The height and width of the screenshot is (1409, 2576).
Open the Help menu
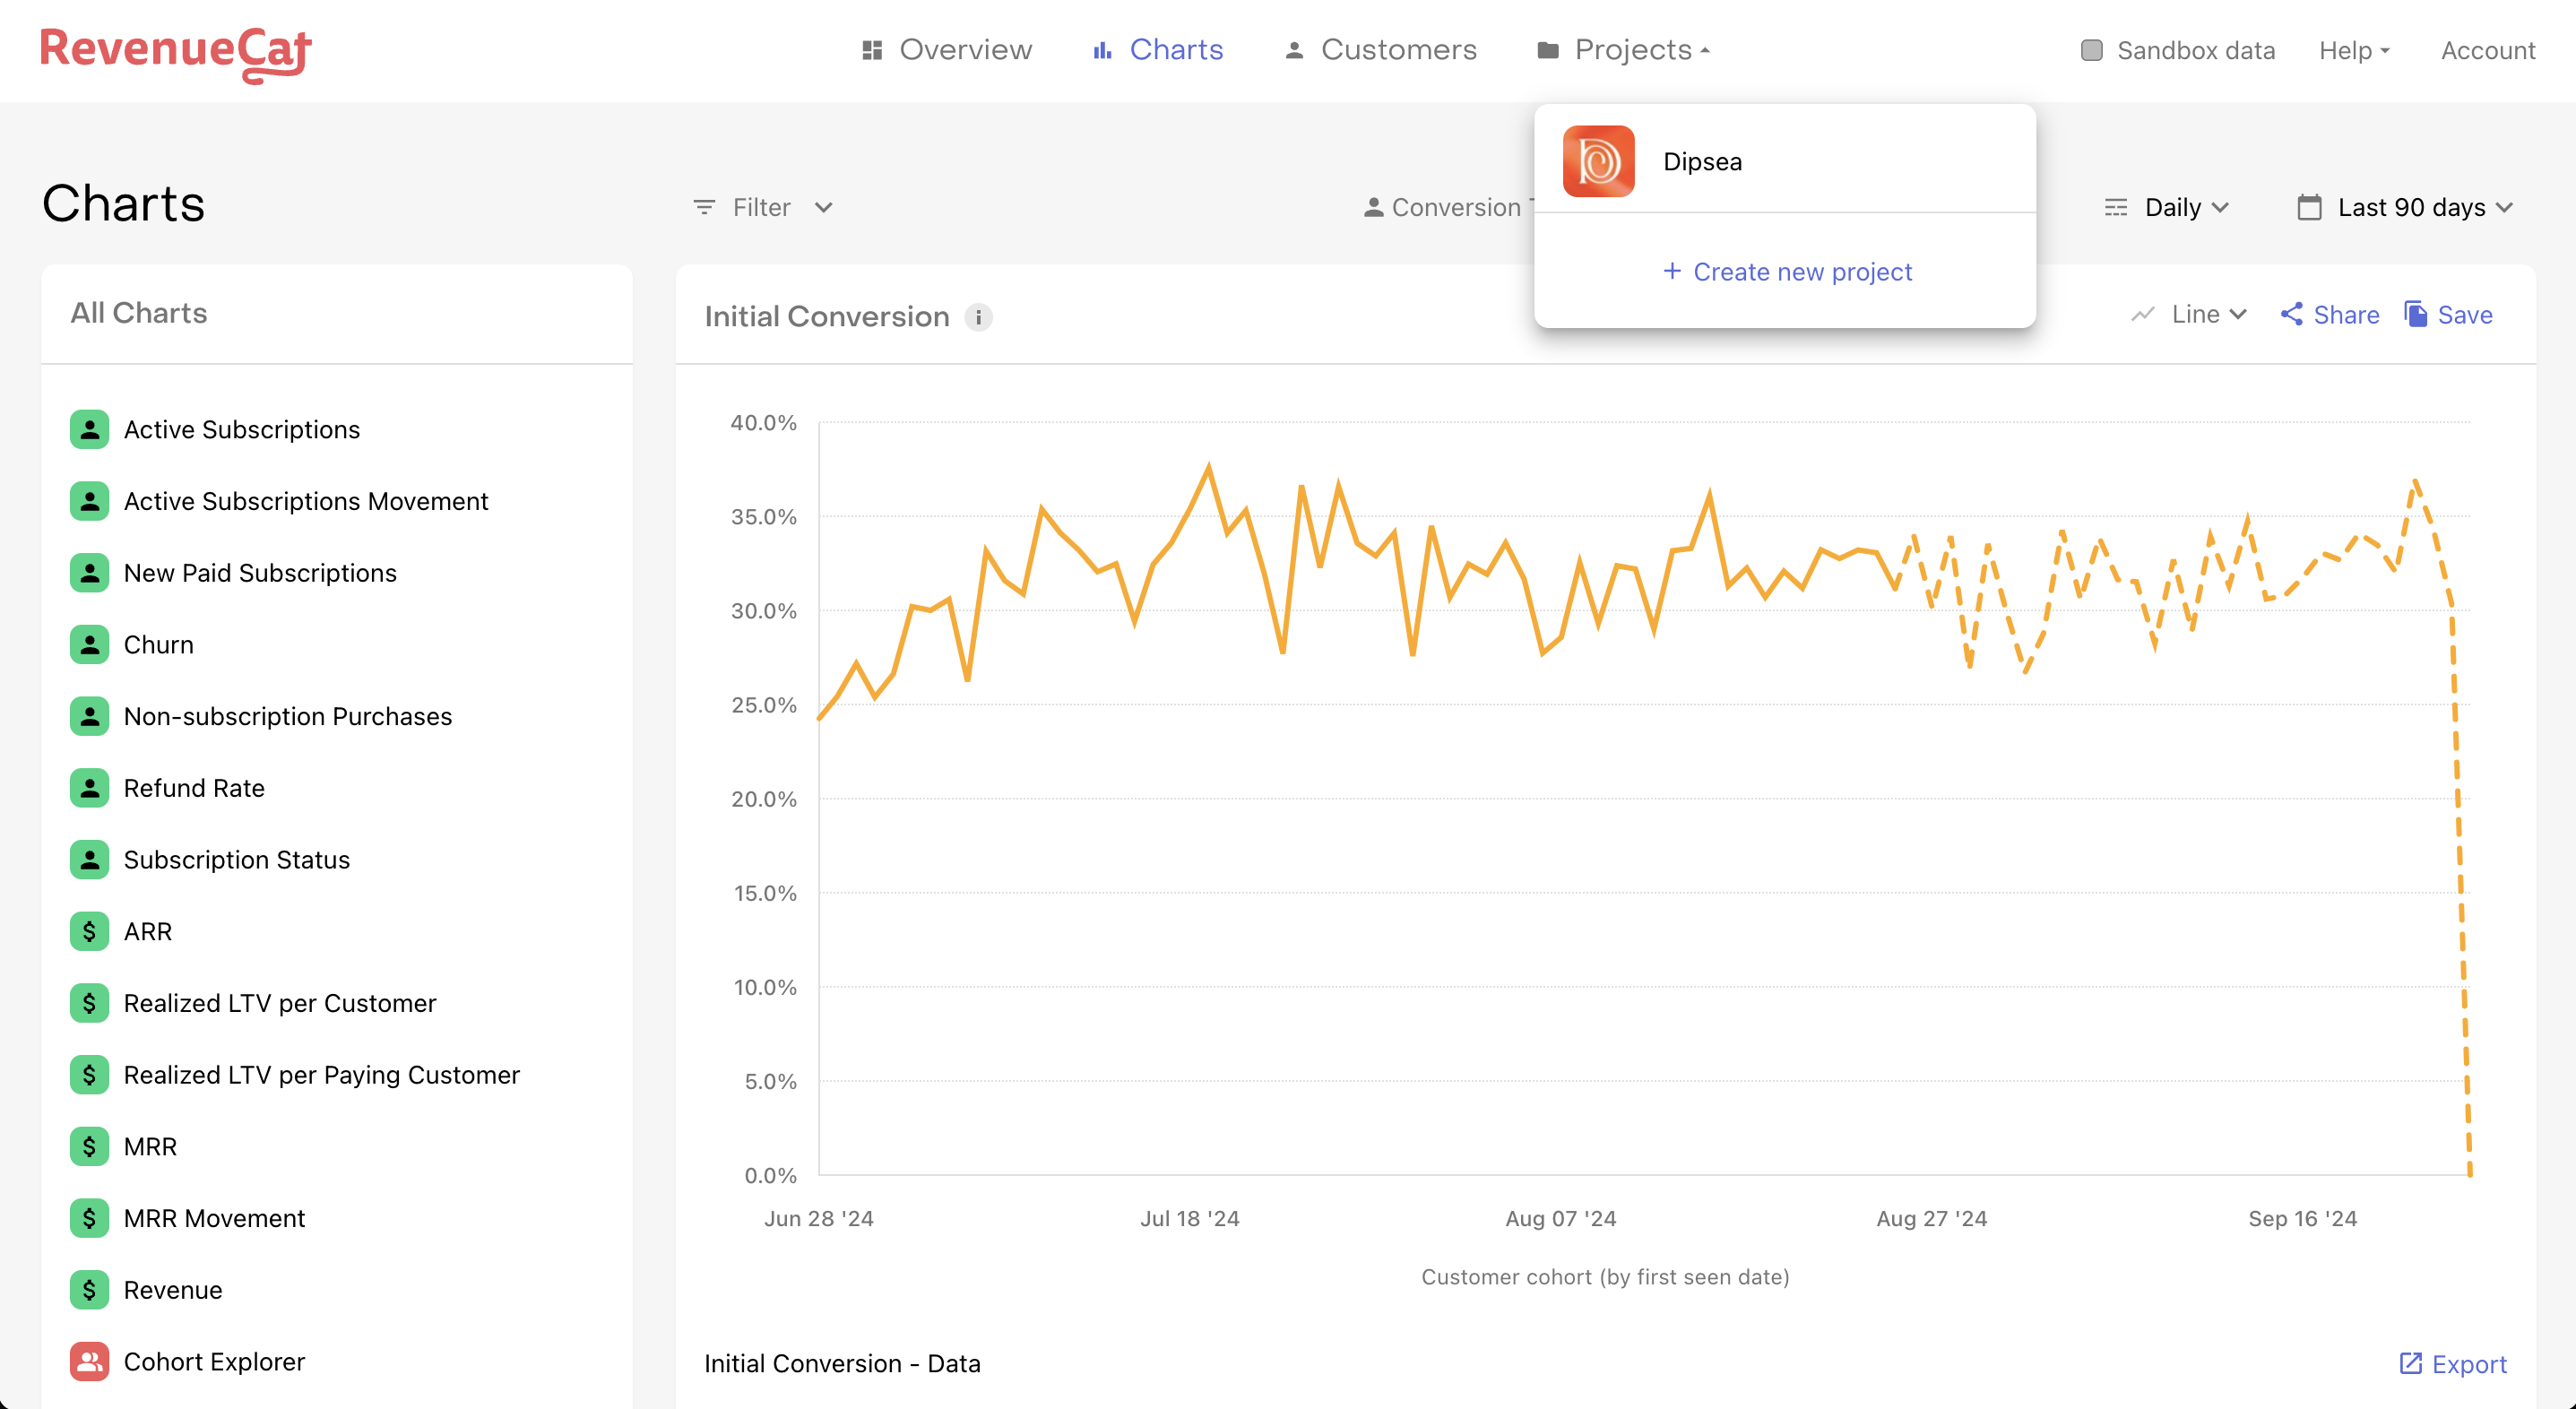click(2353, 50)
